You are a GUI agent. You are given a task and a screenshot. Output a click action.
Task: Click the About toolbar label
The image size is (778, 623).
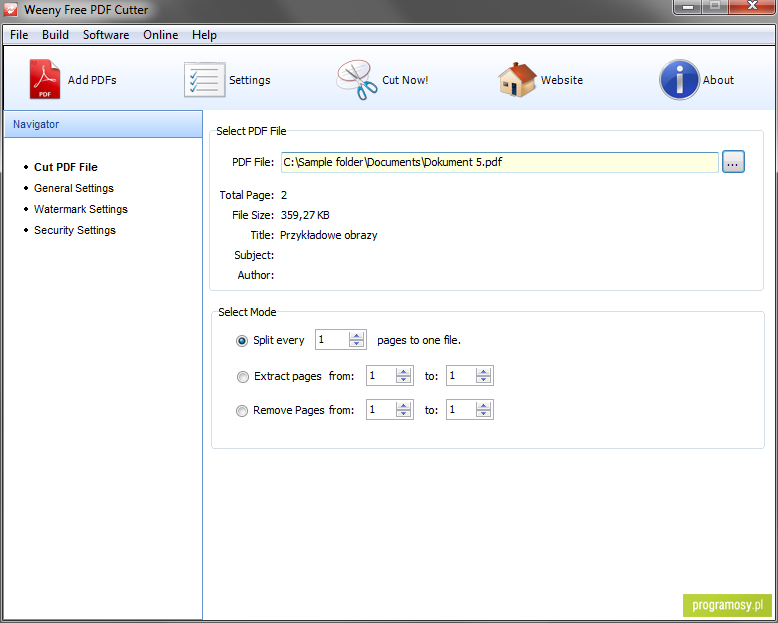pos(718,80)
